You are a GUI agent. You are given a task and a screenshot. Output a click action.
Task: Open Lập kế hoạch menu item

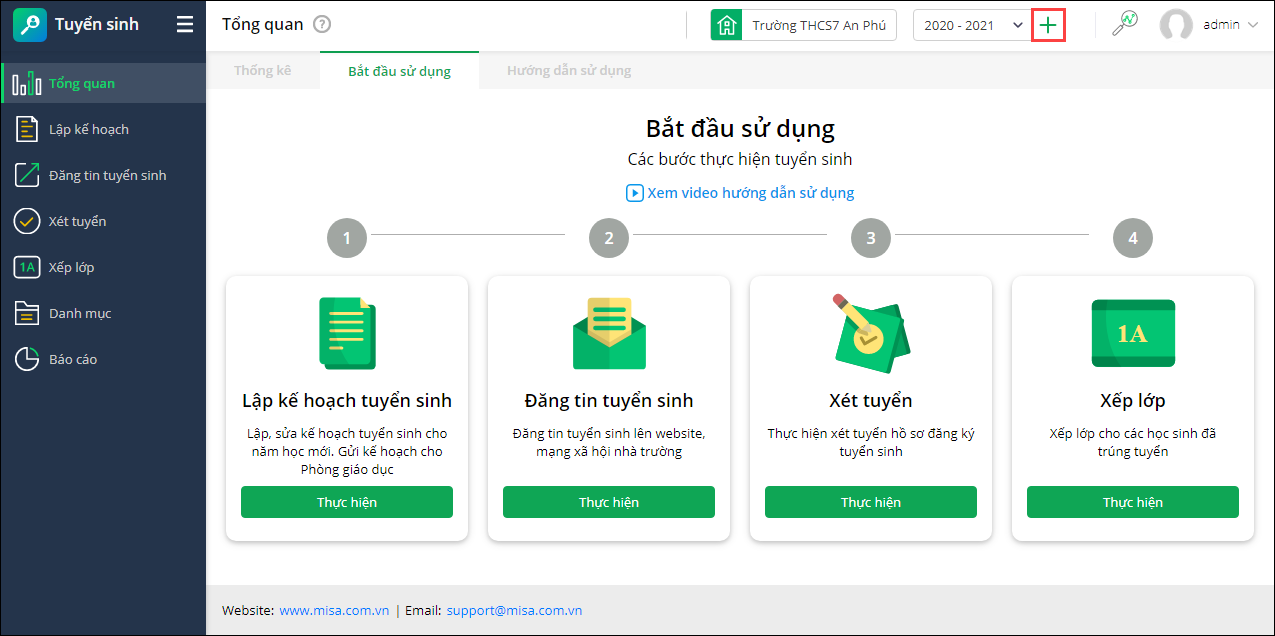[x=103, y=129]
